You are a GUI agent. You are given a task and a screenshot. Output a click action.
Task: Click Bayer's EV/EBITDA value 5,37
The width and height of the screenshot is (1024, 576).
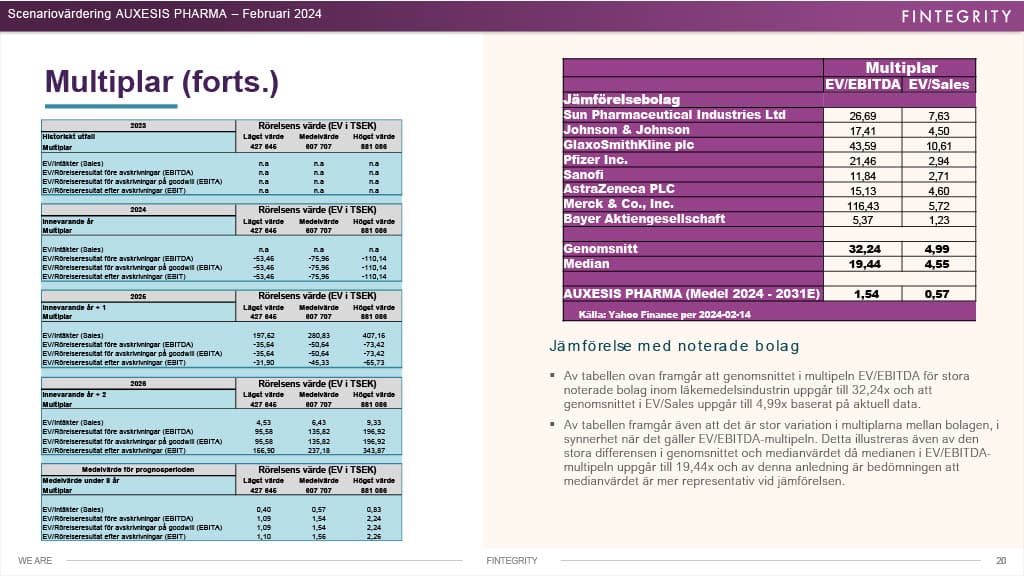pyautogui.click(x=863, y=221)
